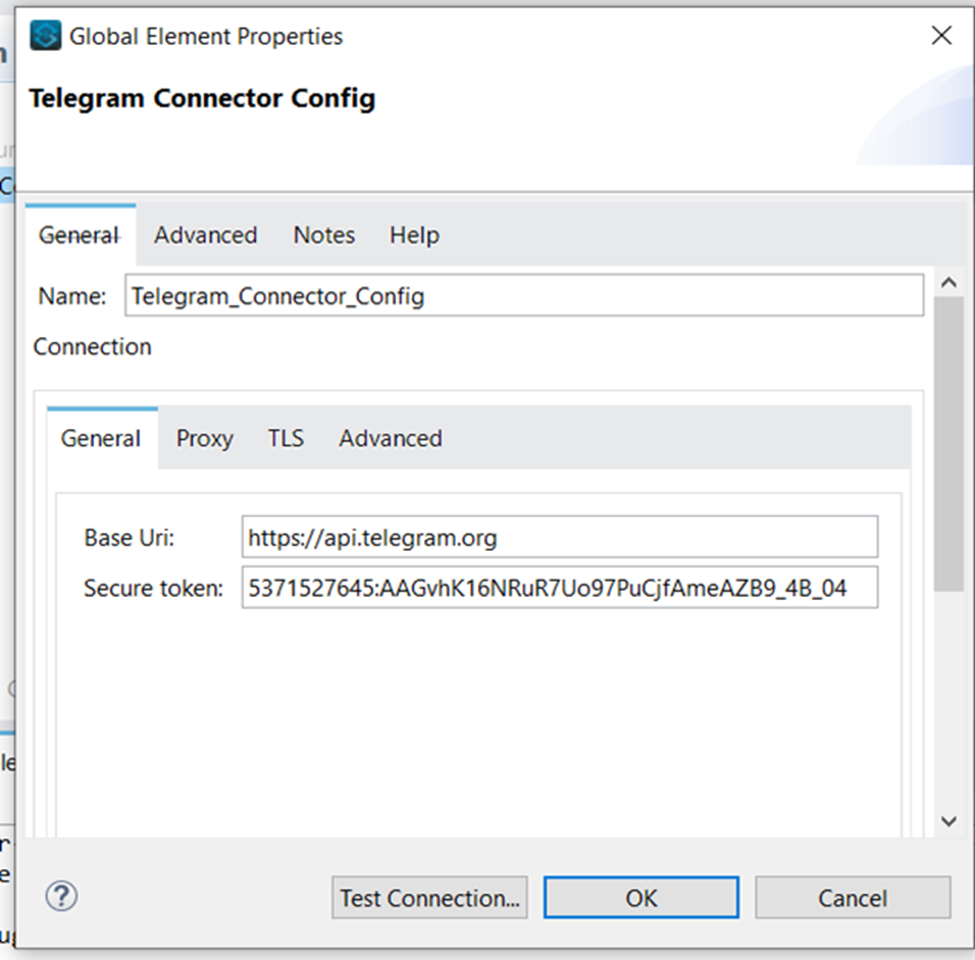
Task: Click the Test Connection button
Action: coord(430,898)
